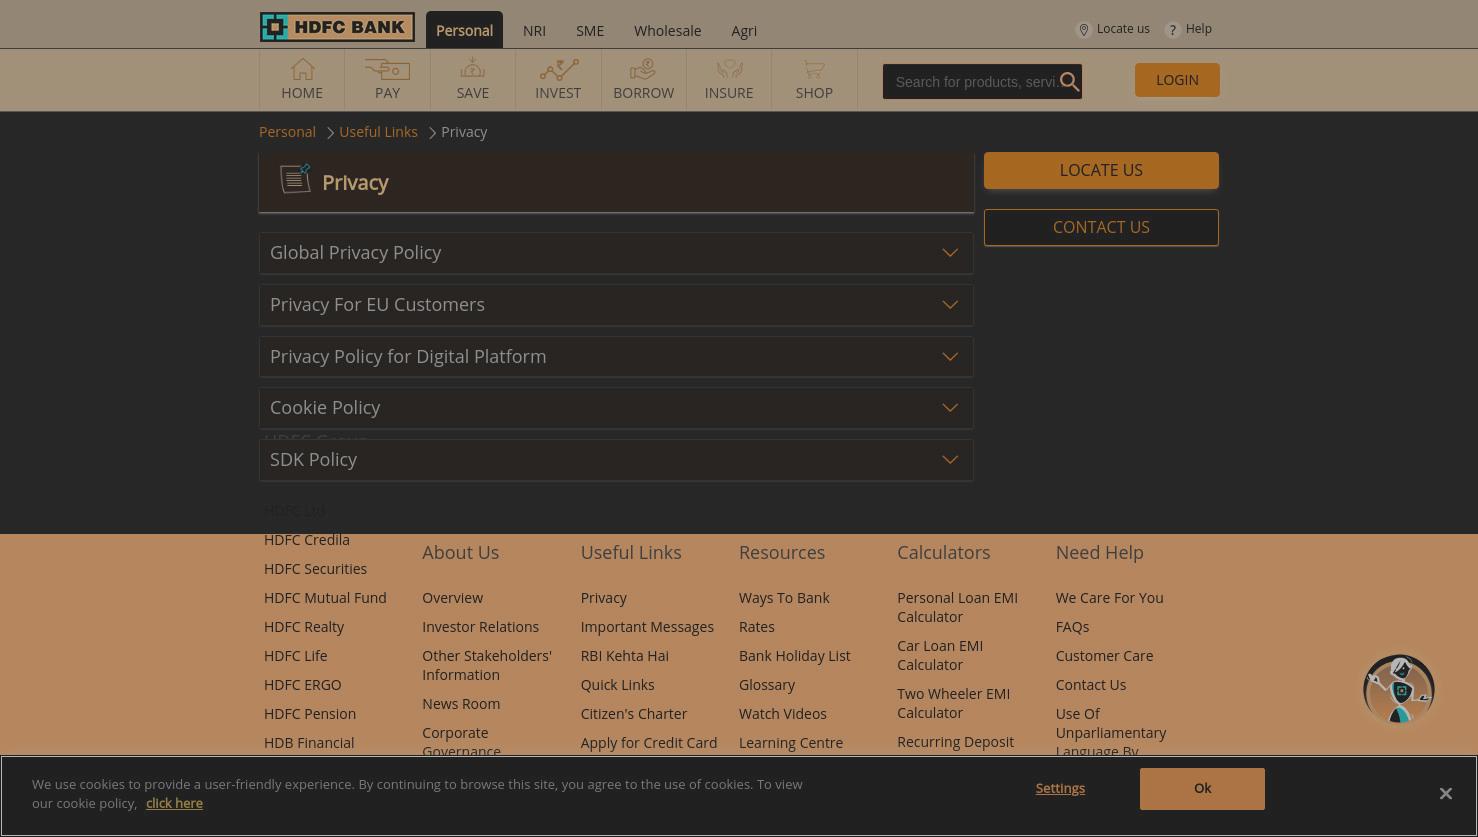
Task: Click the CONTACT US button
Action: click(1101, 227)
